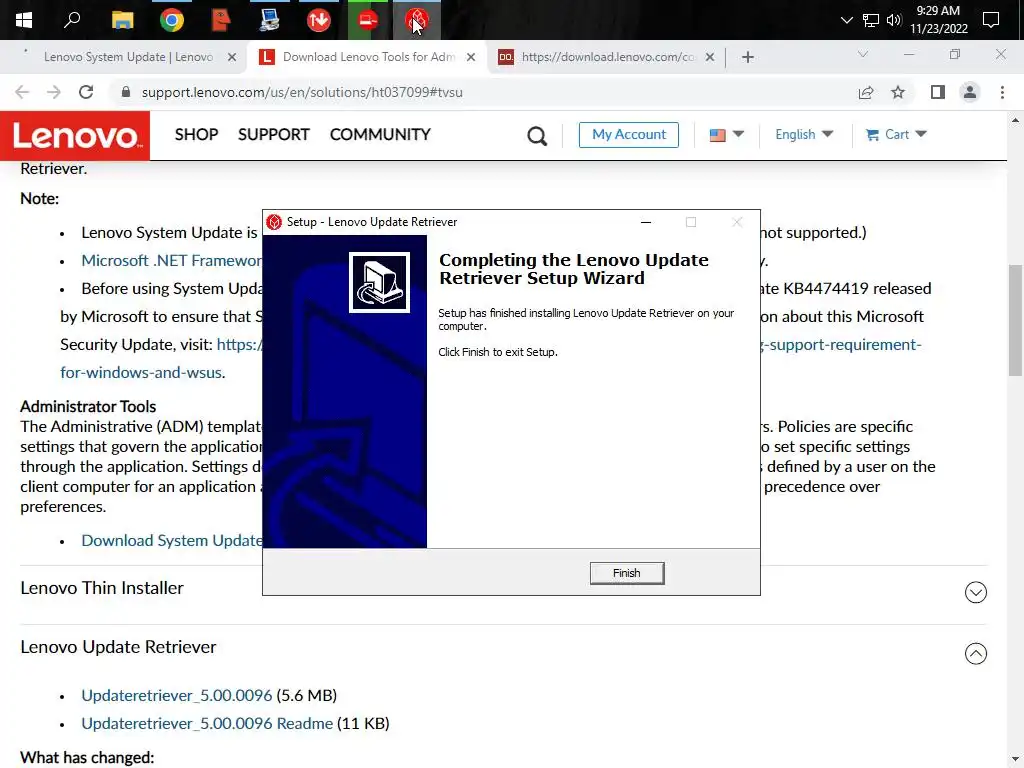Click the Lenovo Thin Installer section heading
Image resolution: width=1024 pixels, height=768 pixels.
coord(102,588)
